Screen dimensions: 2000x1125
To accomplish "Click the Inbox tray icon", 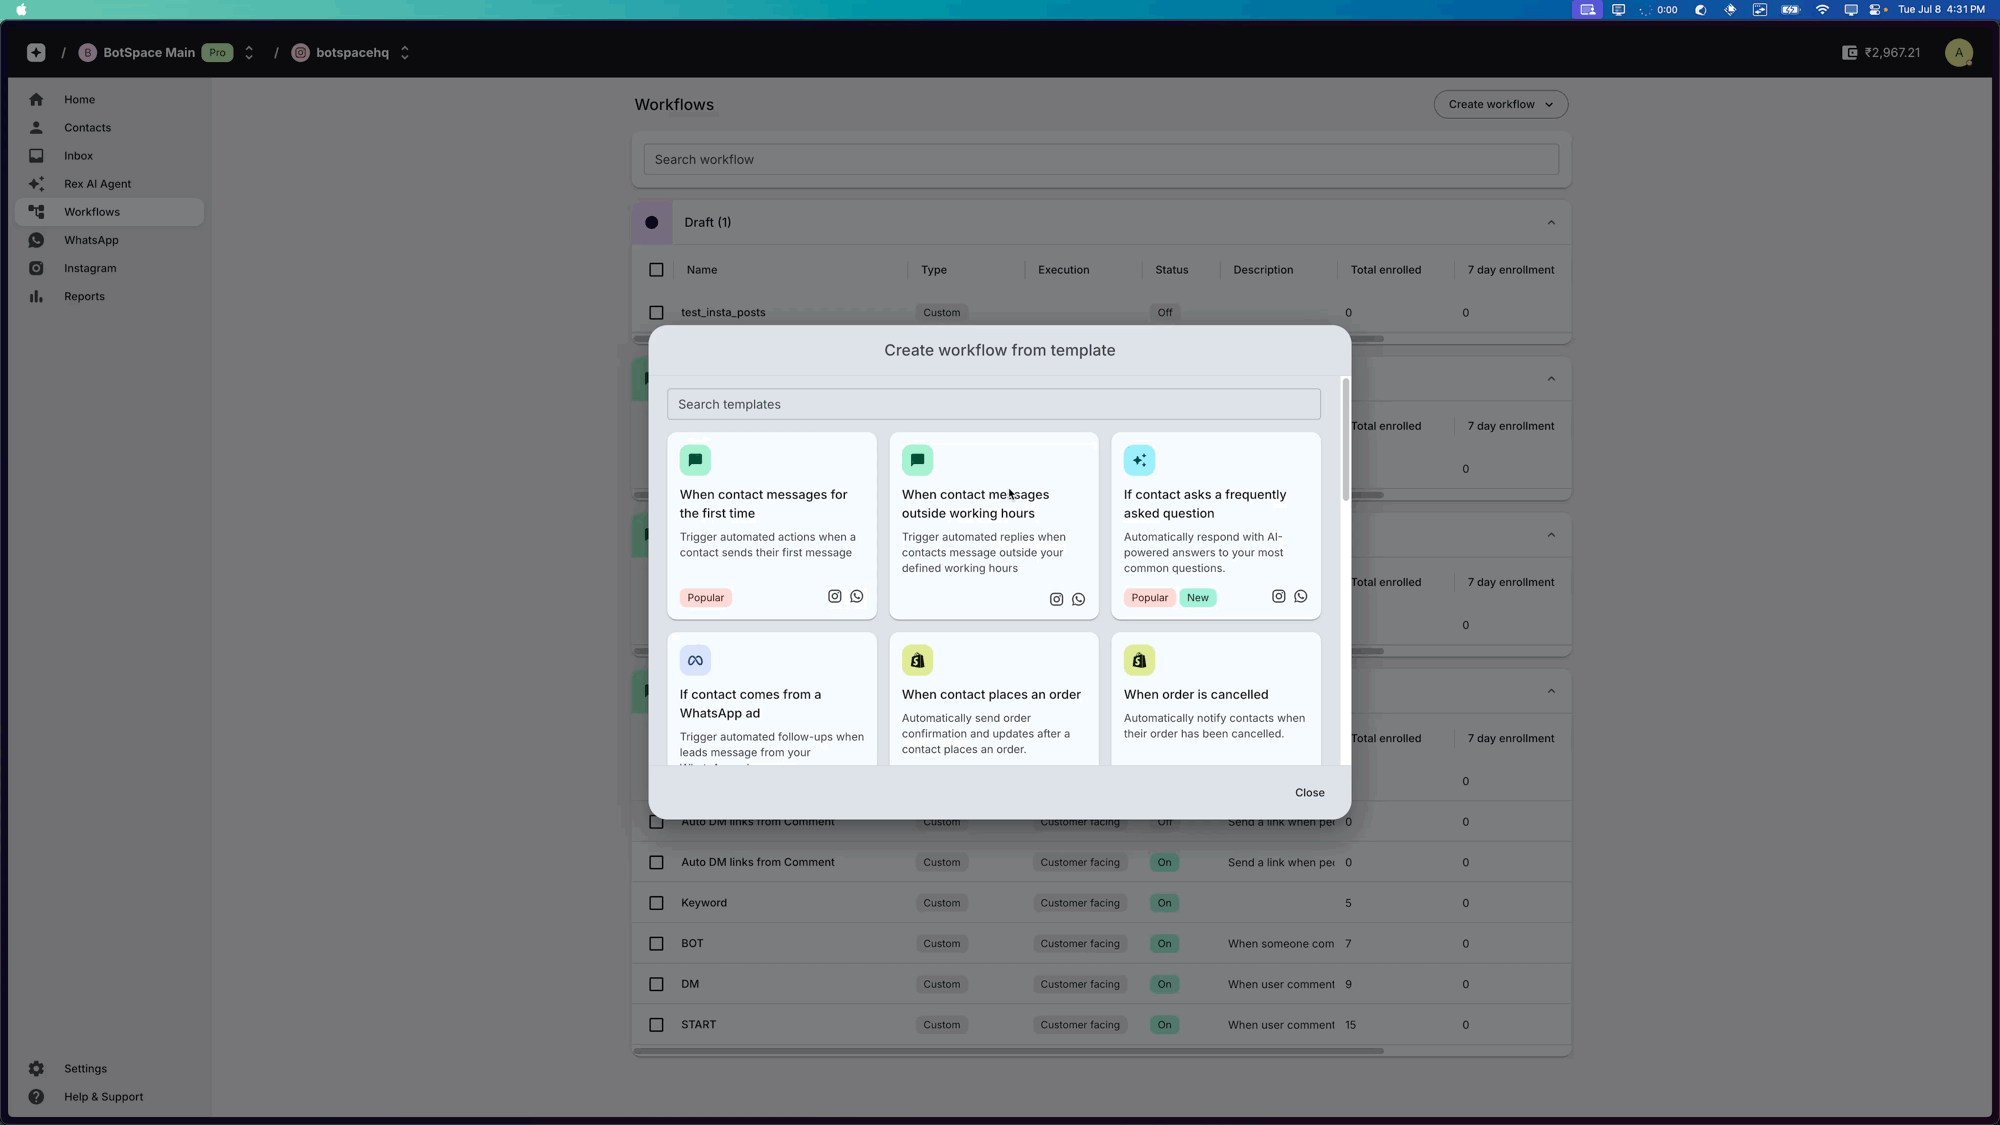I will point(36,155).
